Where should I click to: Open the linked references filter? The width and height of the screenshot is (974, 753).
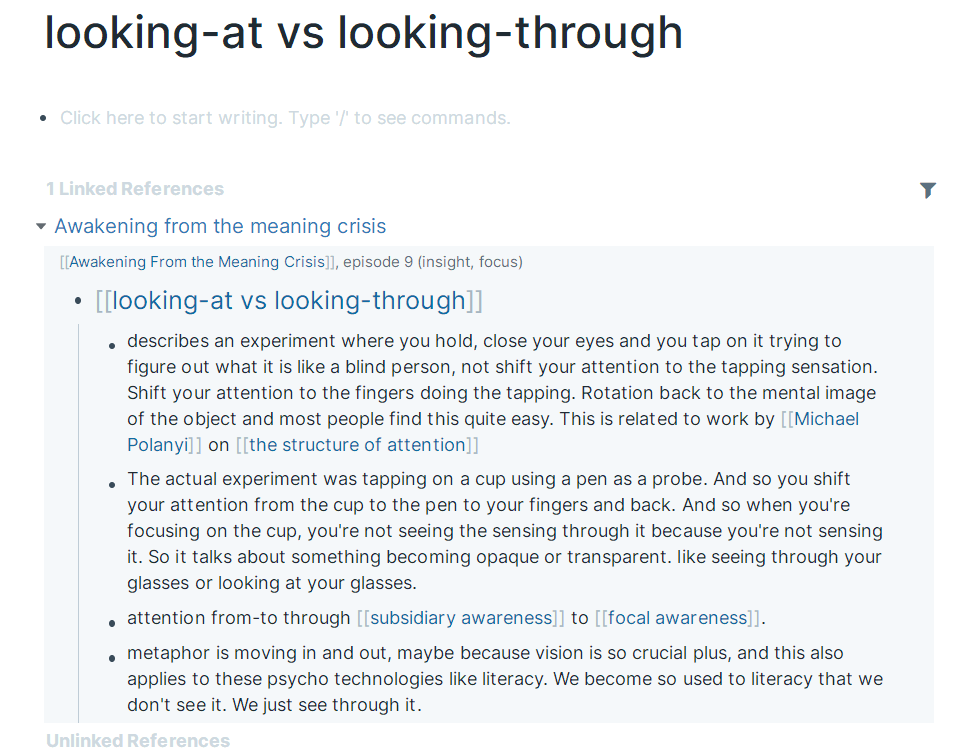(927, 190)
